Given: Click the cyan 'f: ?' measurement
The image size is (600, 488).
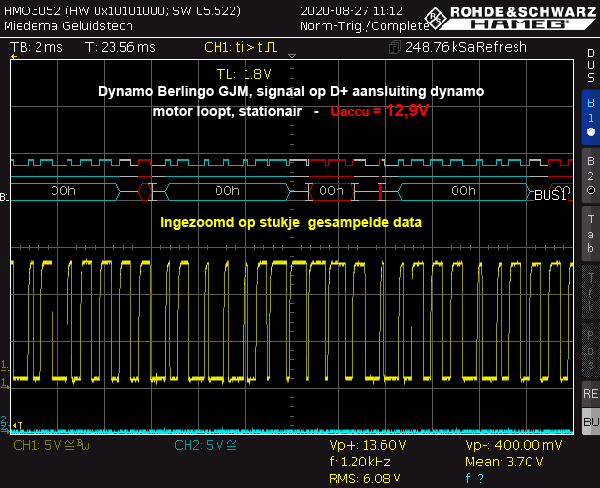Looking at the screenshot, I should point(474,478).
